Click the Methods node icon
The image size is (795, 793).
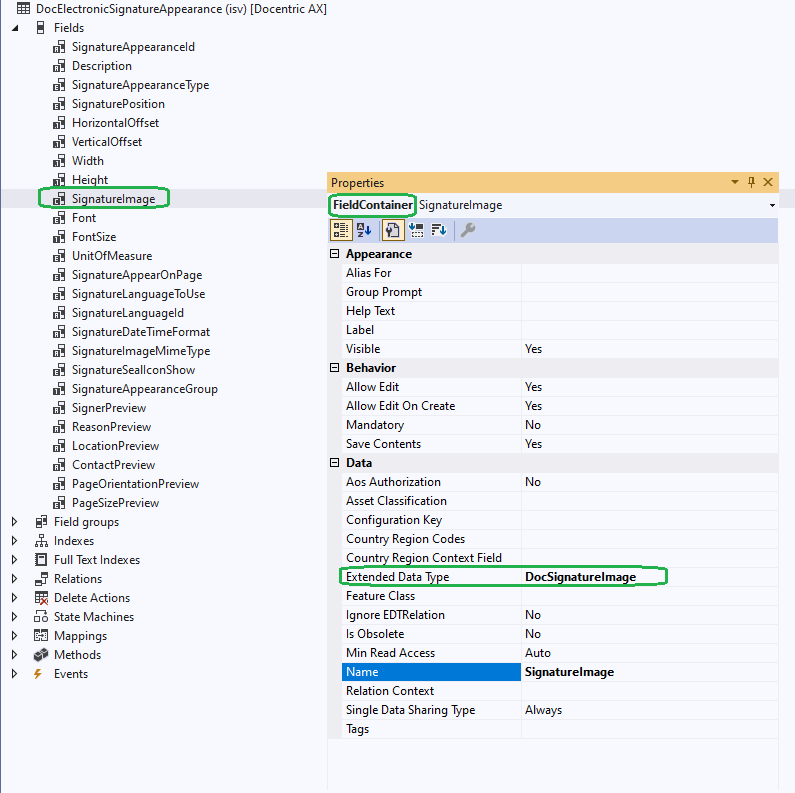click(41, 655)
